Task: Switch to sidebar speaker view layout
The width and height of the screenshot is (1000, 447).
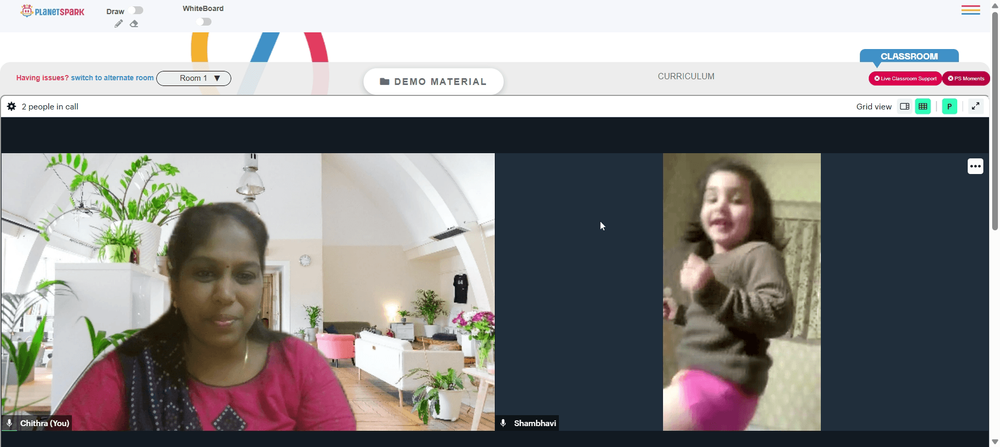Action: pos(904,106)
